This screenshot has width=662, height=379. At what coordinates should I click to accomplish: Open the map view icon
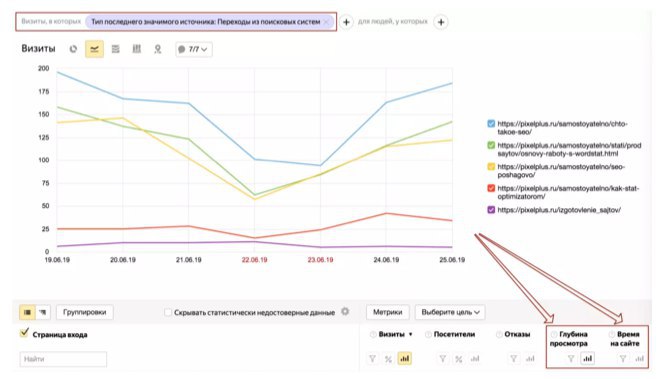[158, 49]
